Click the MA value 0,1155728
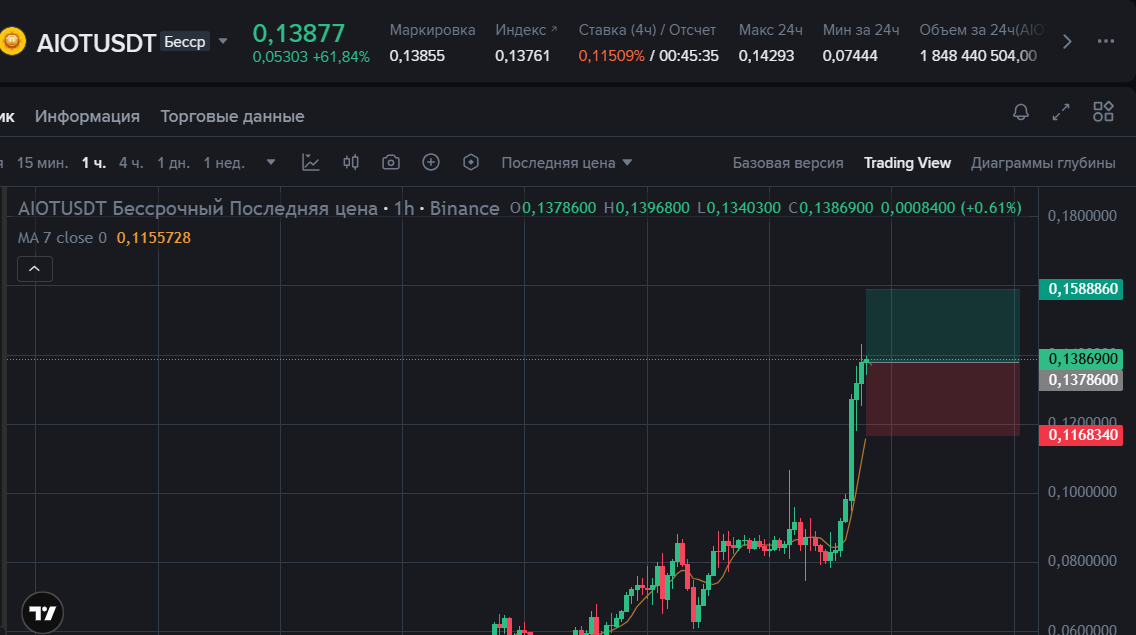1136x635 pixels. pos(154,238)
